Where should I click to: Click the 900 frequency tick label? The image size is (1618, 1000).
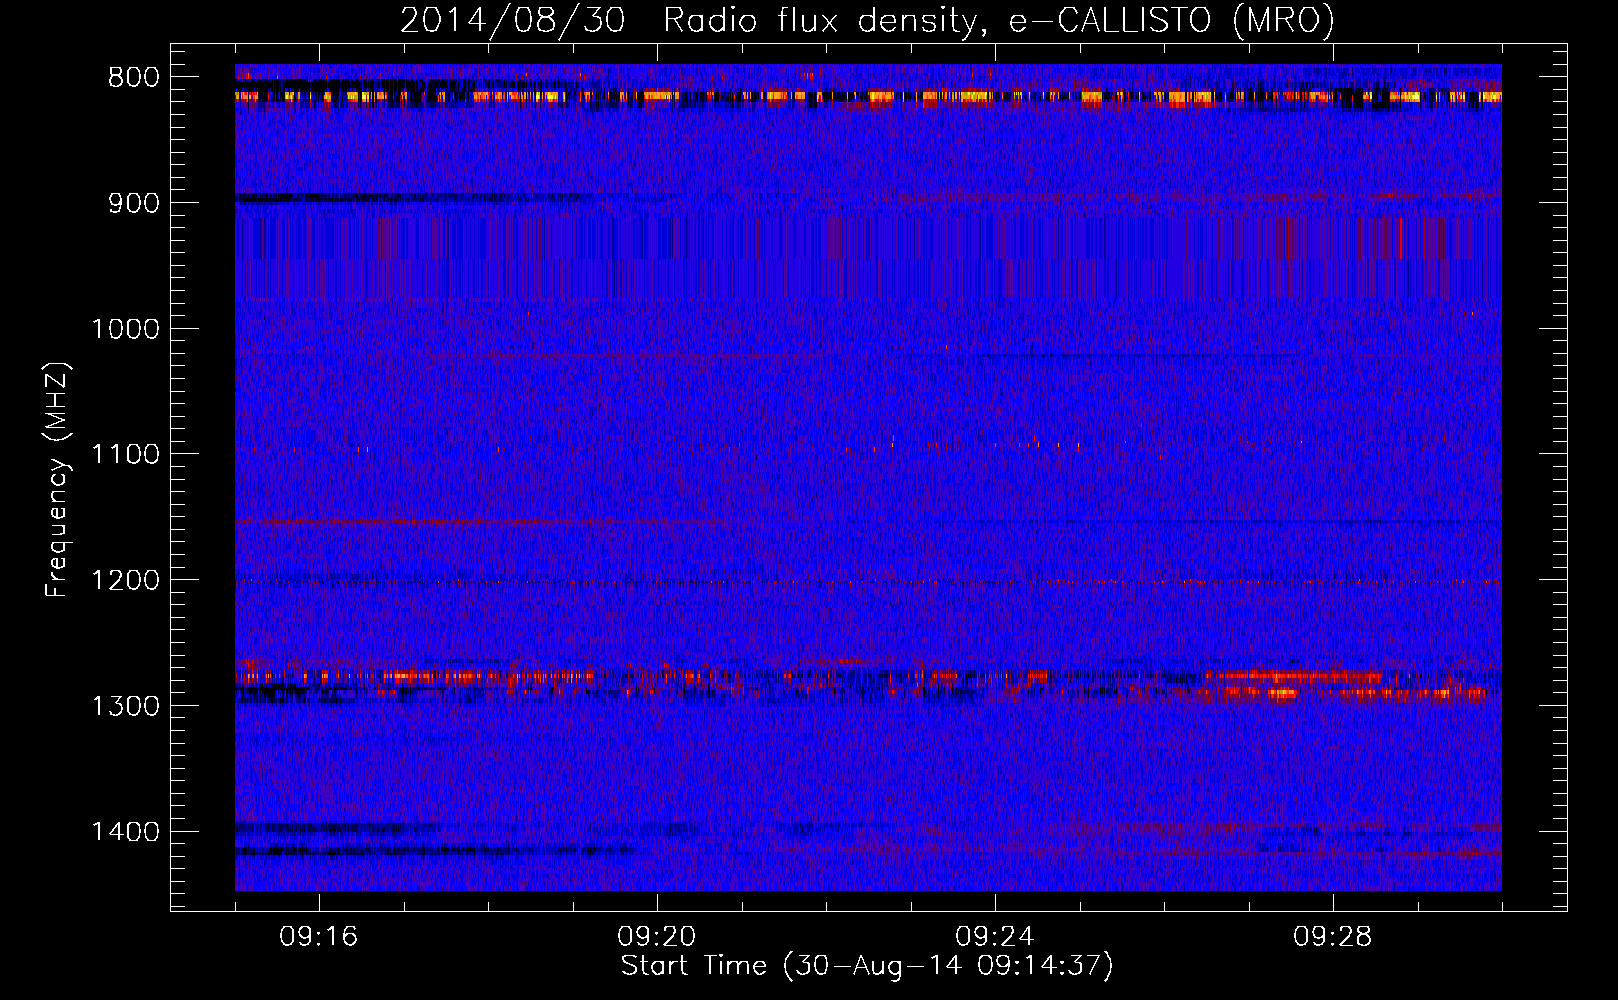134,203
